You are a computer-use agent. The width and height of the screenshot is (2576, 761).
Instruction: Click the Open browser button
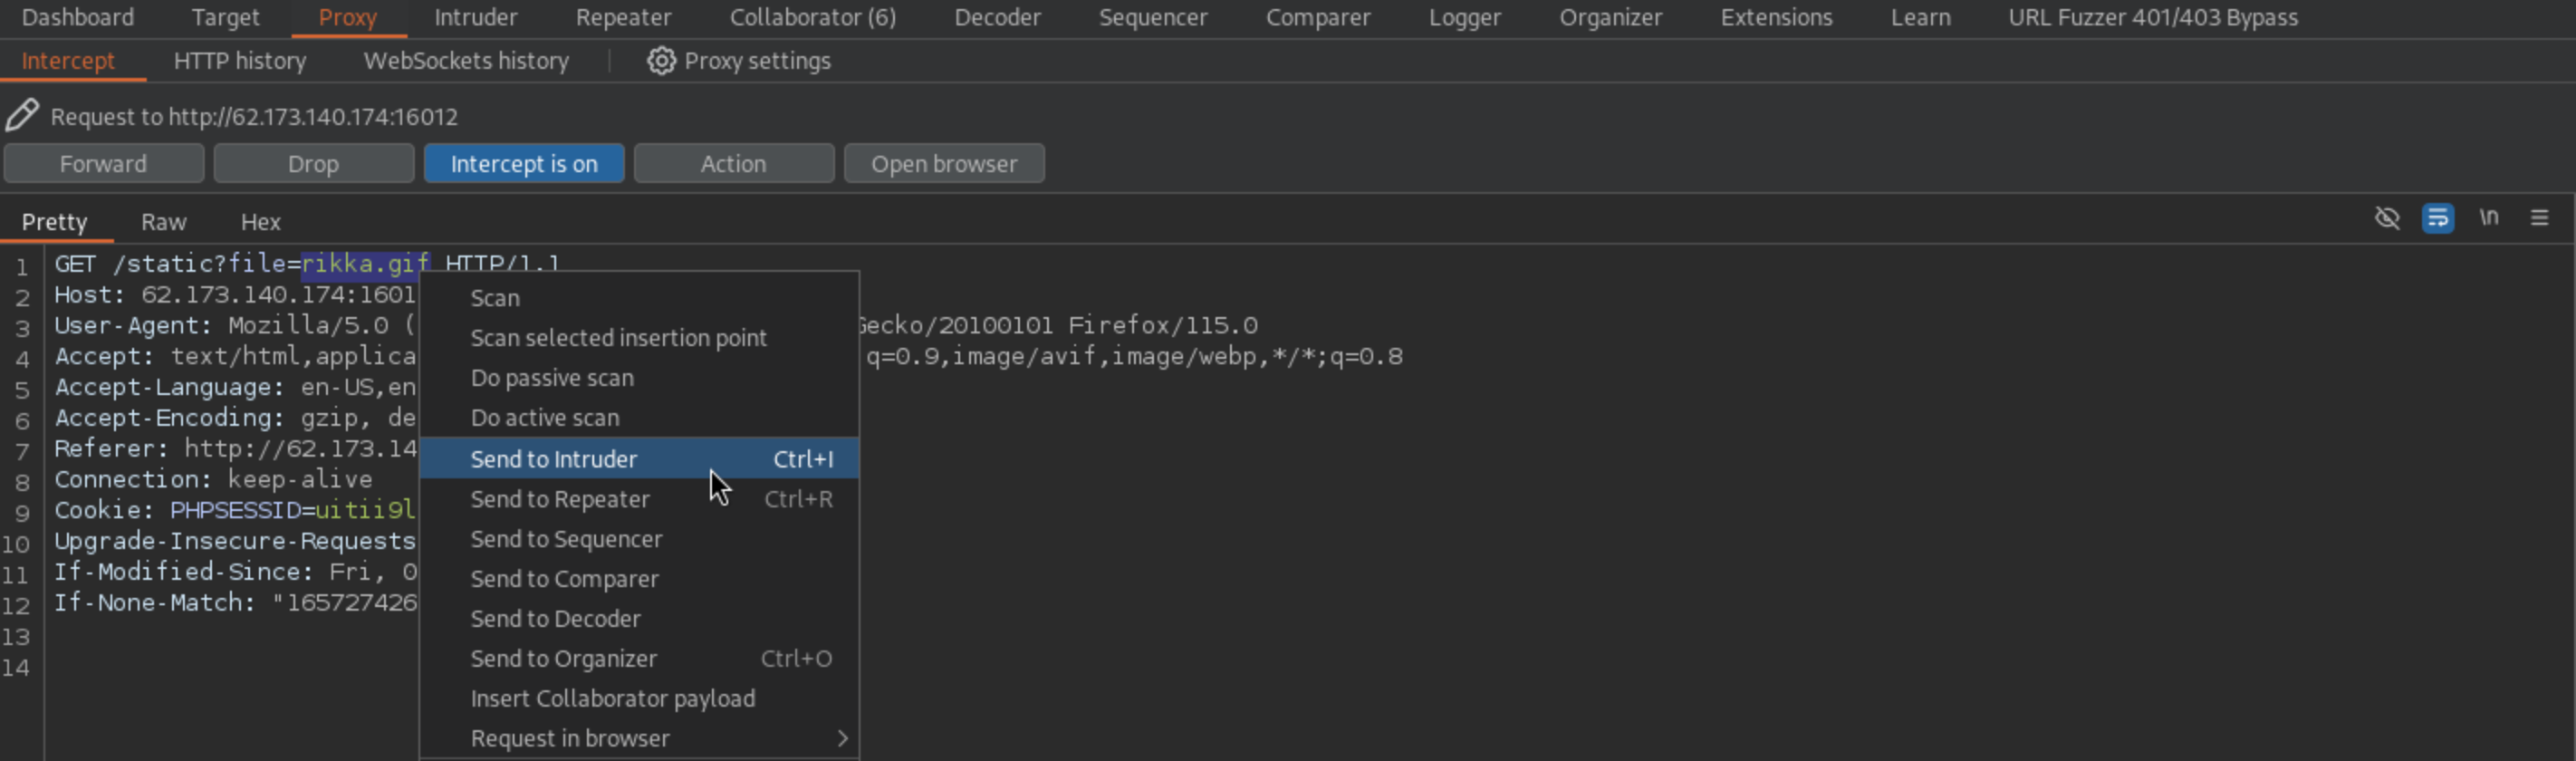tap(943, 164)
